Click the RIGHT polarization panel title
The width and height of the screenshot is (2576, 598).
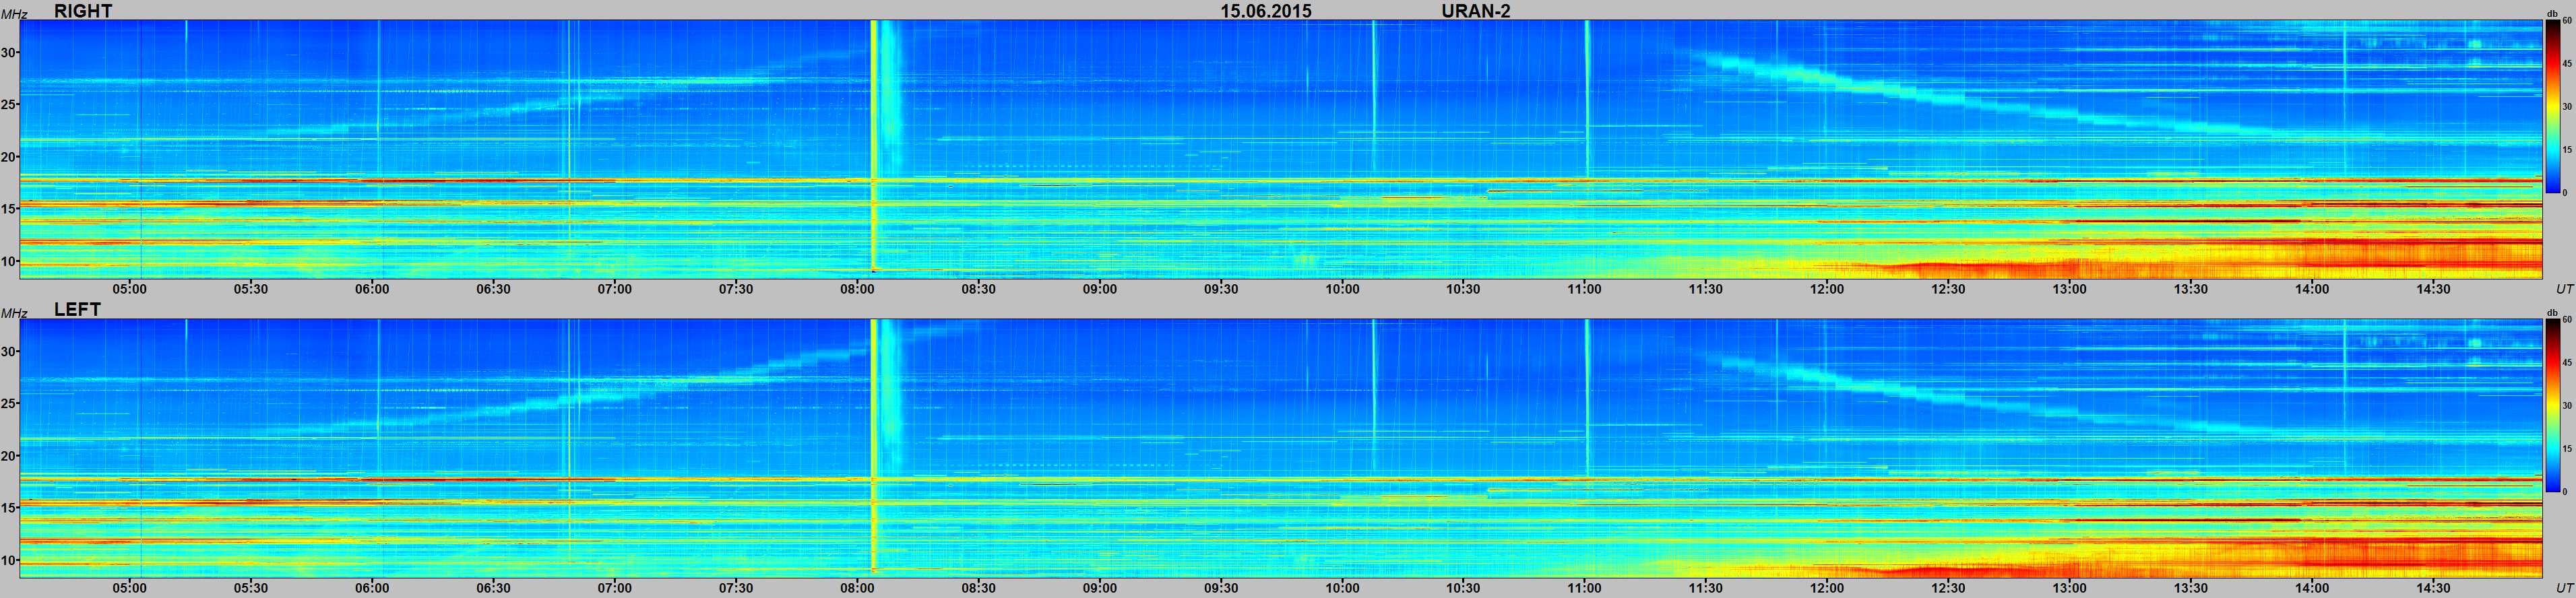[x=83, y=11]
